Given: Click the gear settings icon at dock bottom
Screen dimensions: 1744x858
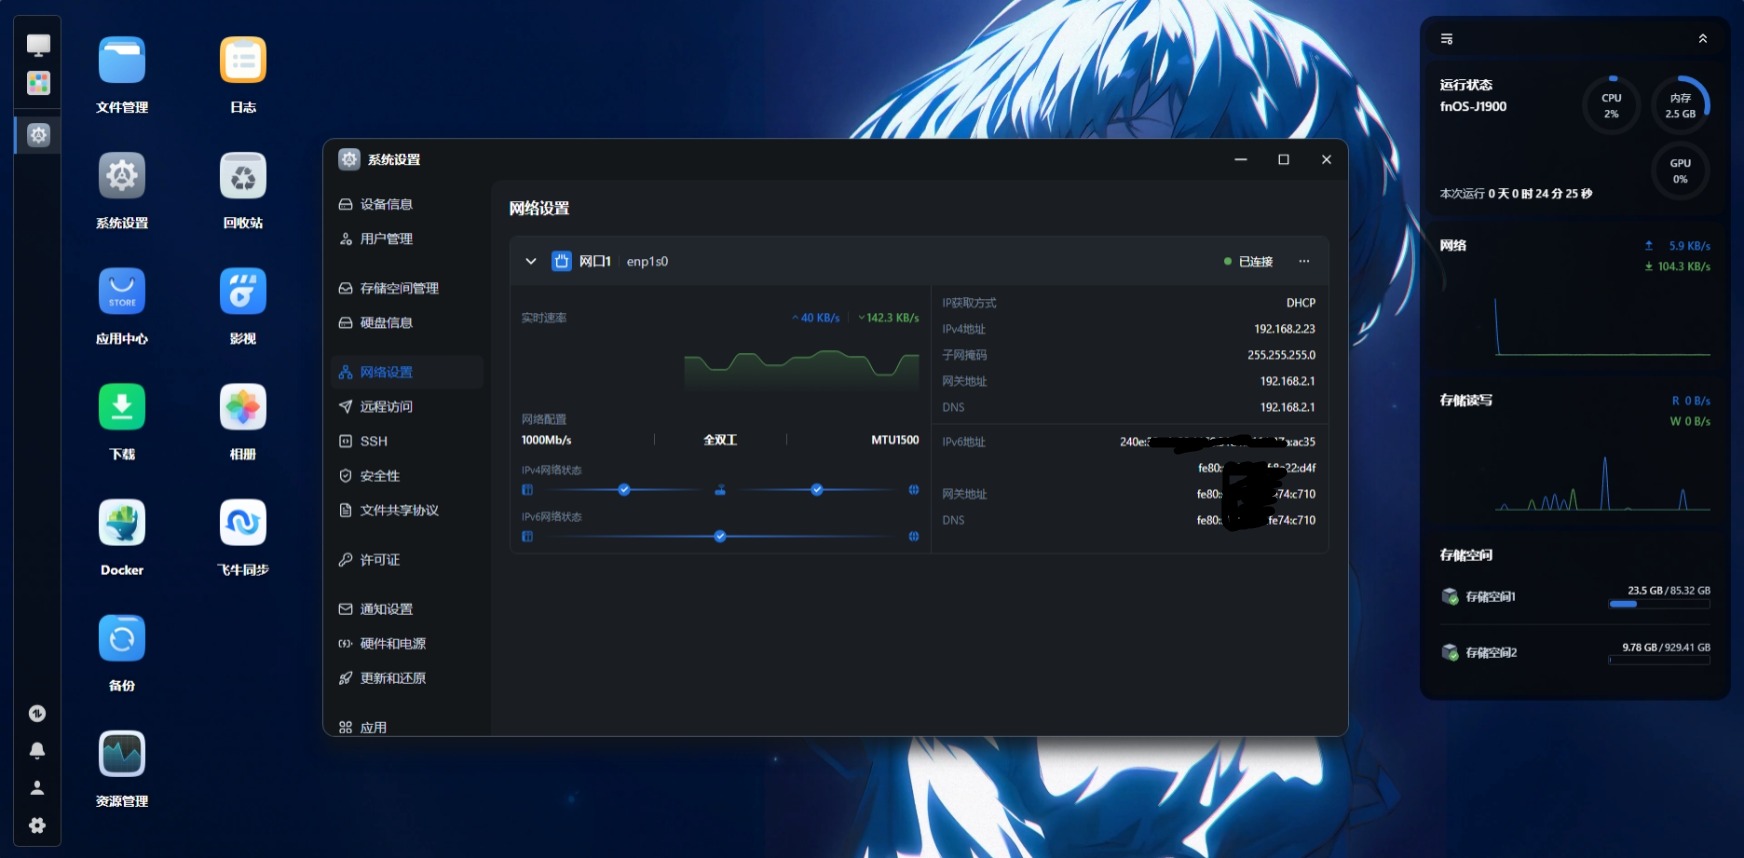Looking at the screenshot, I should click(37, 826).
